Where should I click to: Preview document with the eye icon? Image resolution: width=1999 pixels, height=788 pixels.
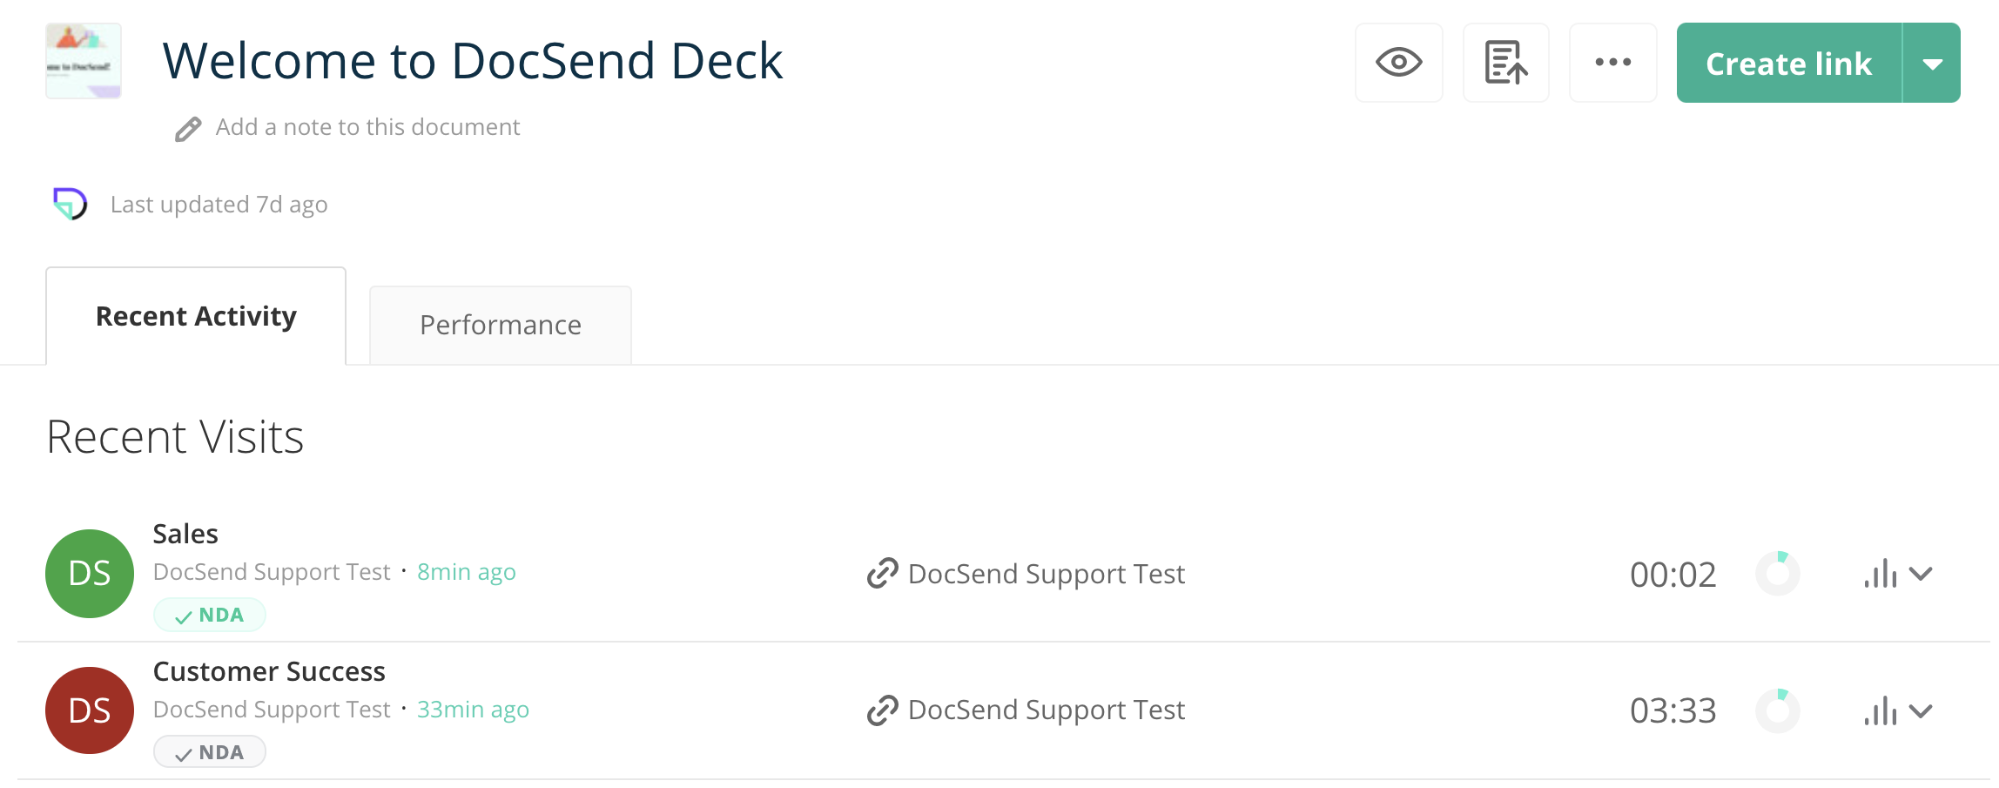pos(1398,63)
